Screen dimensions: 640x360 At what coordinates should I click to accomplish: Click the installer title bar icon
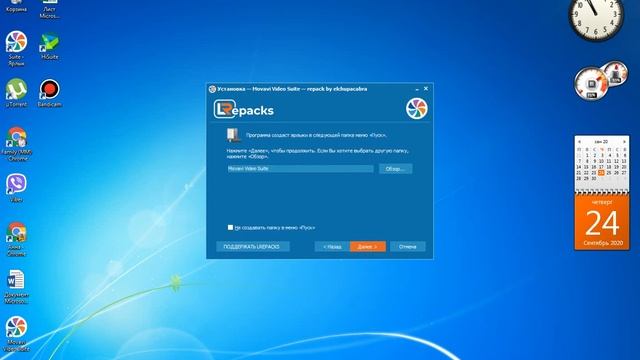pos(212,89)
